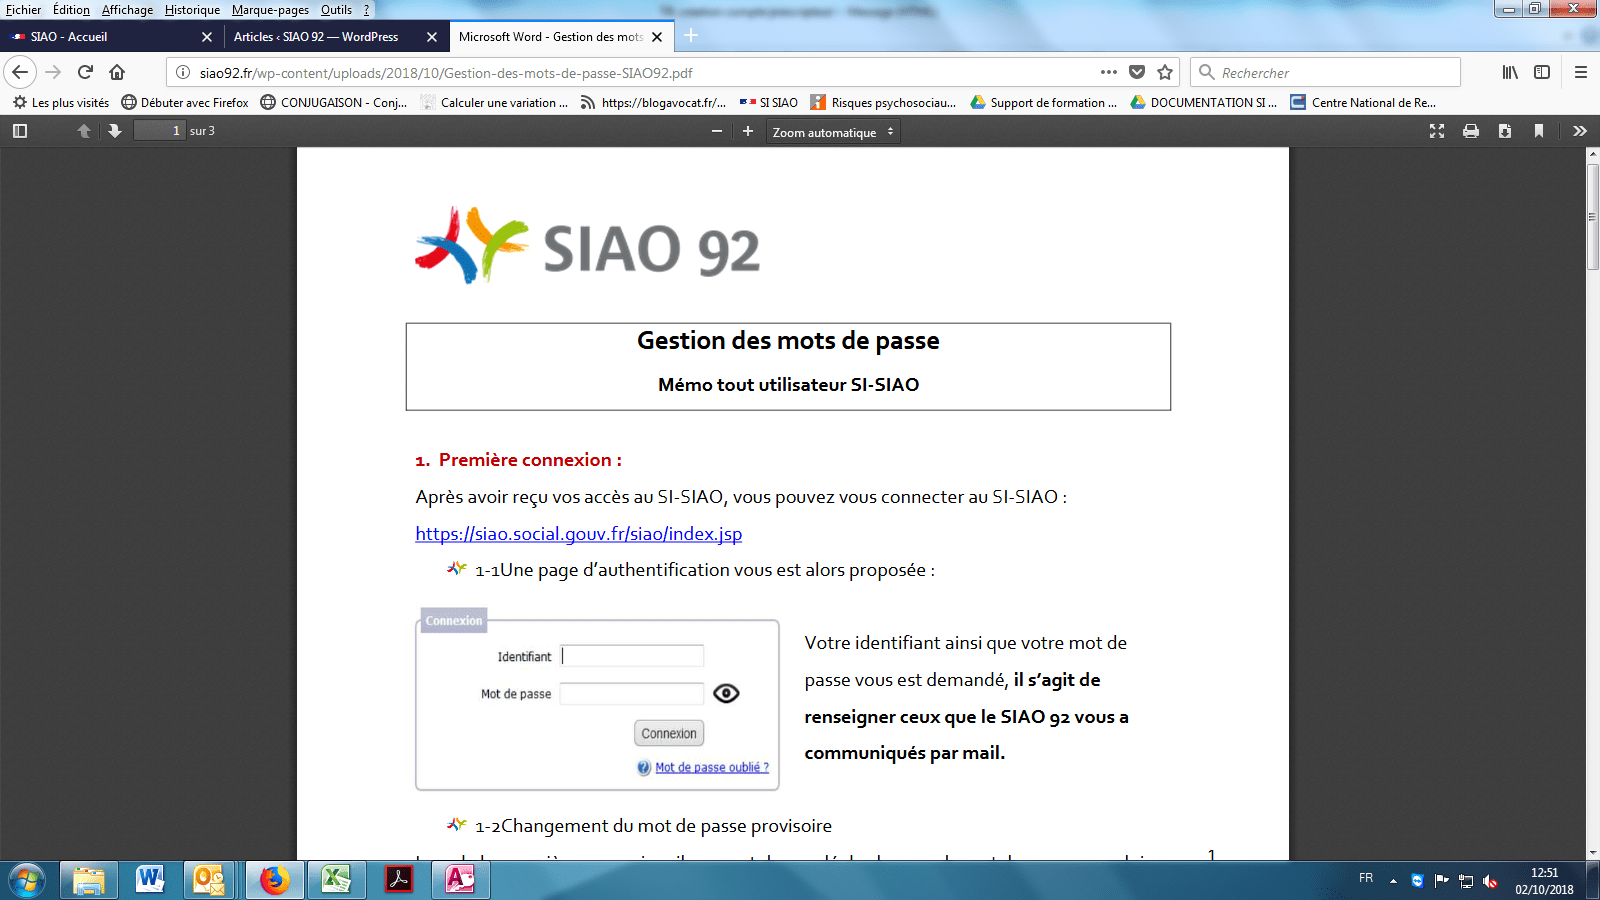This screenshot has height=900, width=1600.
Task: Zoom out of the PDF page
Action: 716,130
